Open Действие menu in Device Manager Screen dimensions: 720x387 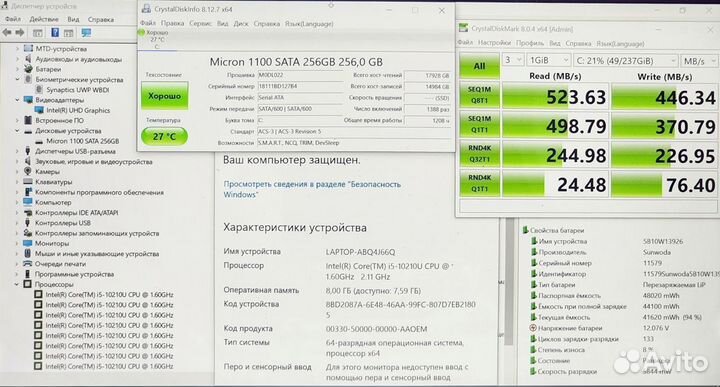44,19
